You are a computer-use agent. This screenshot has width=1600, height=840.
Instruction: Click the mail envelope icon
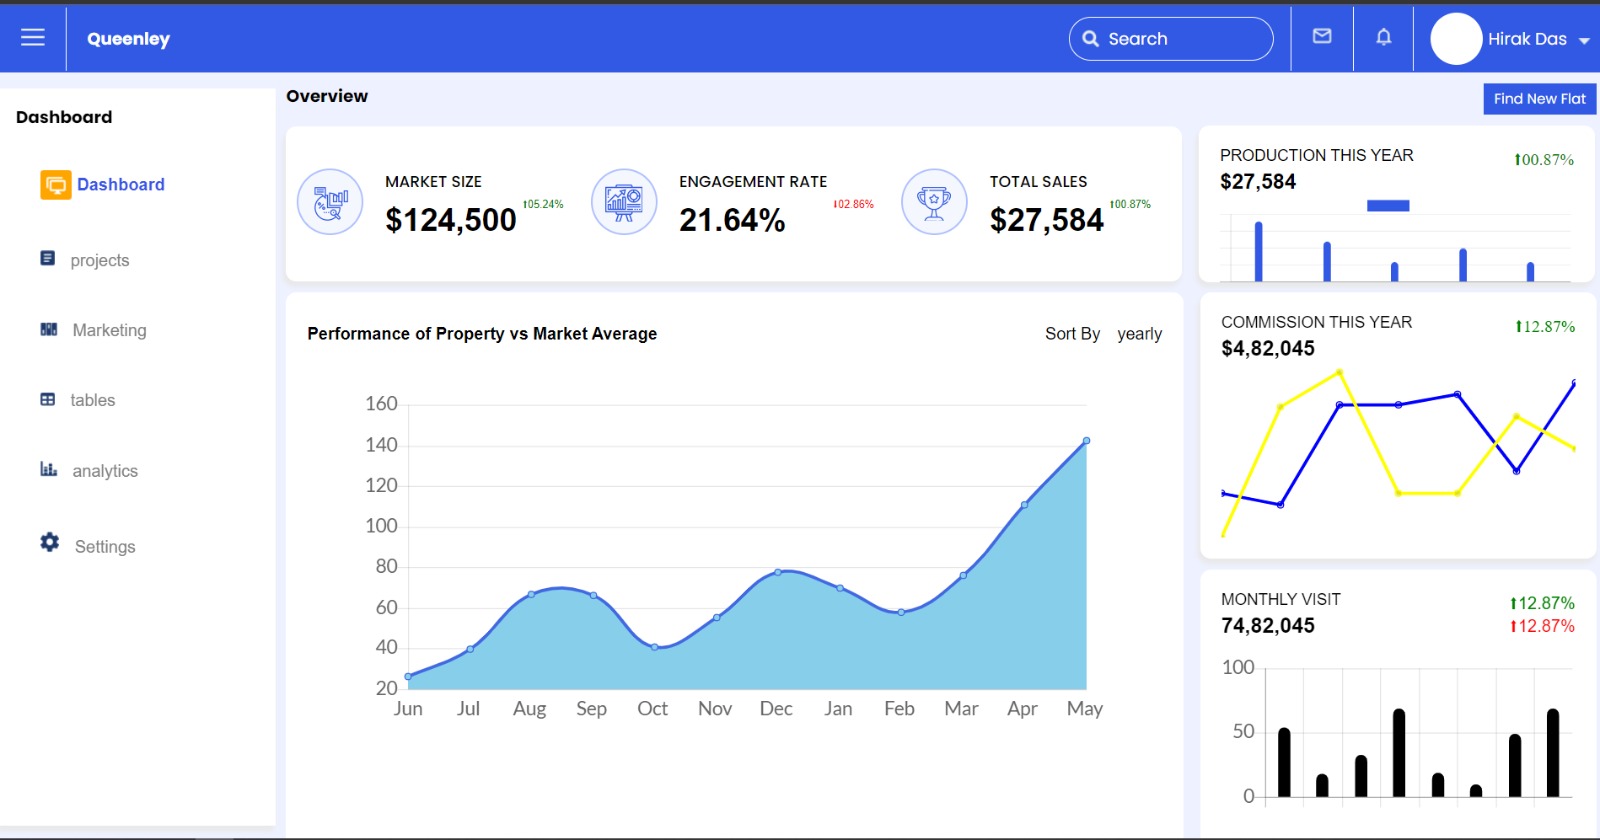coord(1322,37)
